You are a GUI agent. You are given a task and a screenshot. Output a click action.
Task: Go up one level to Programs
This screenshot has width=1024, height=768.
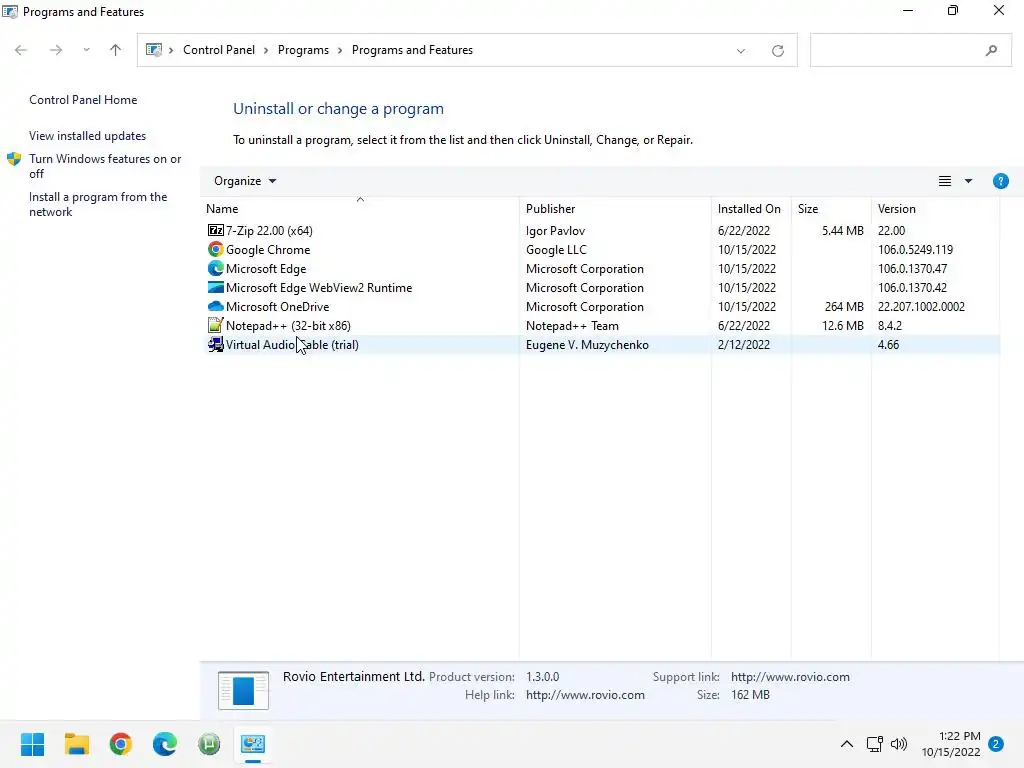click(116, 50)
